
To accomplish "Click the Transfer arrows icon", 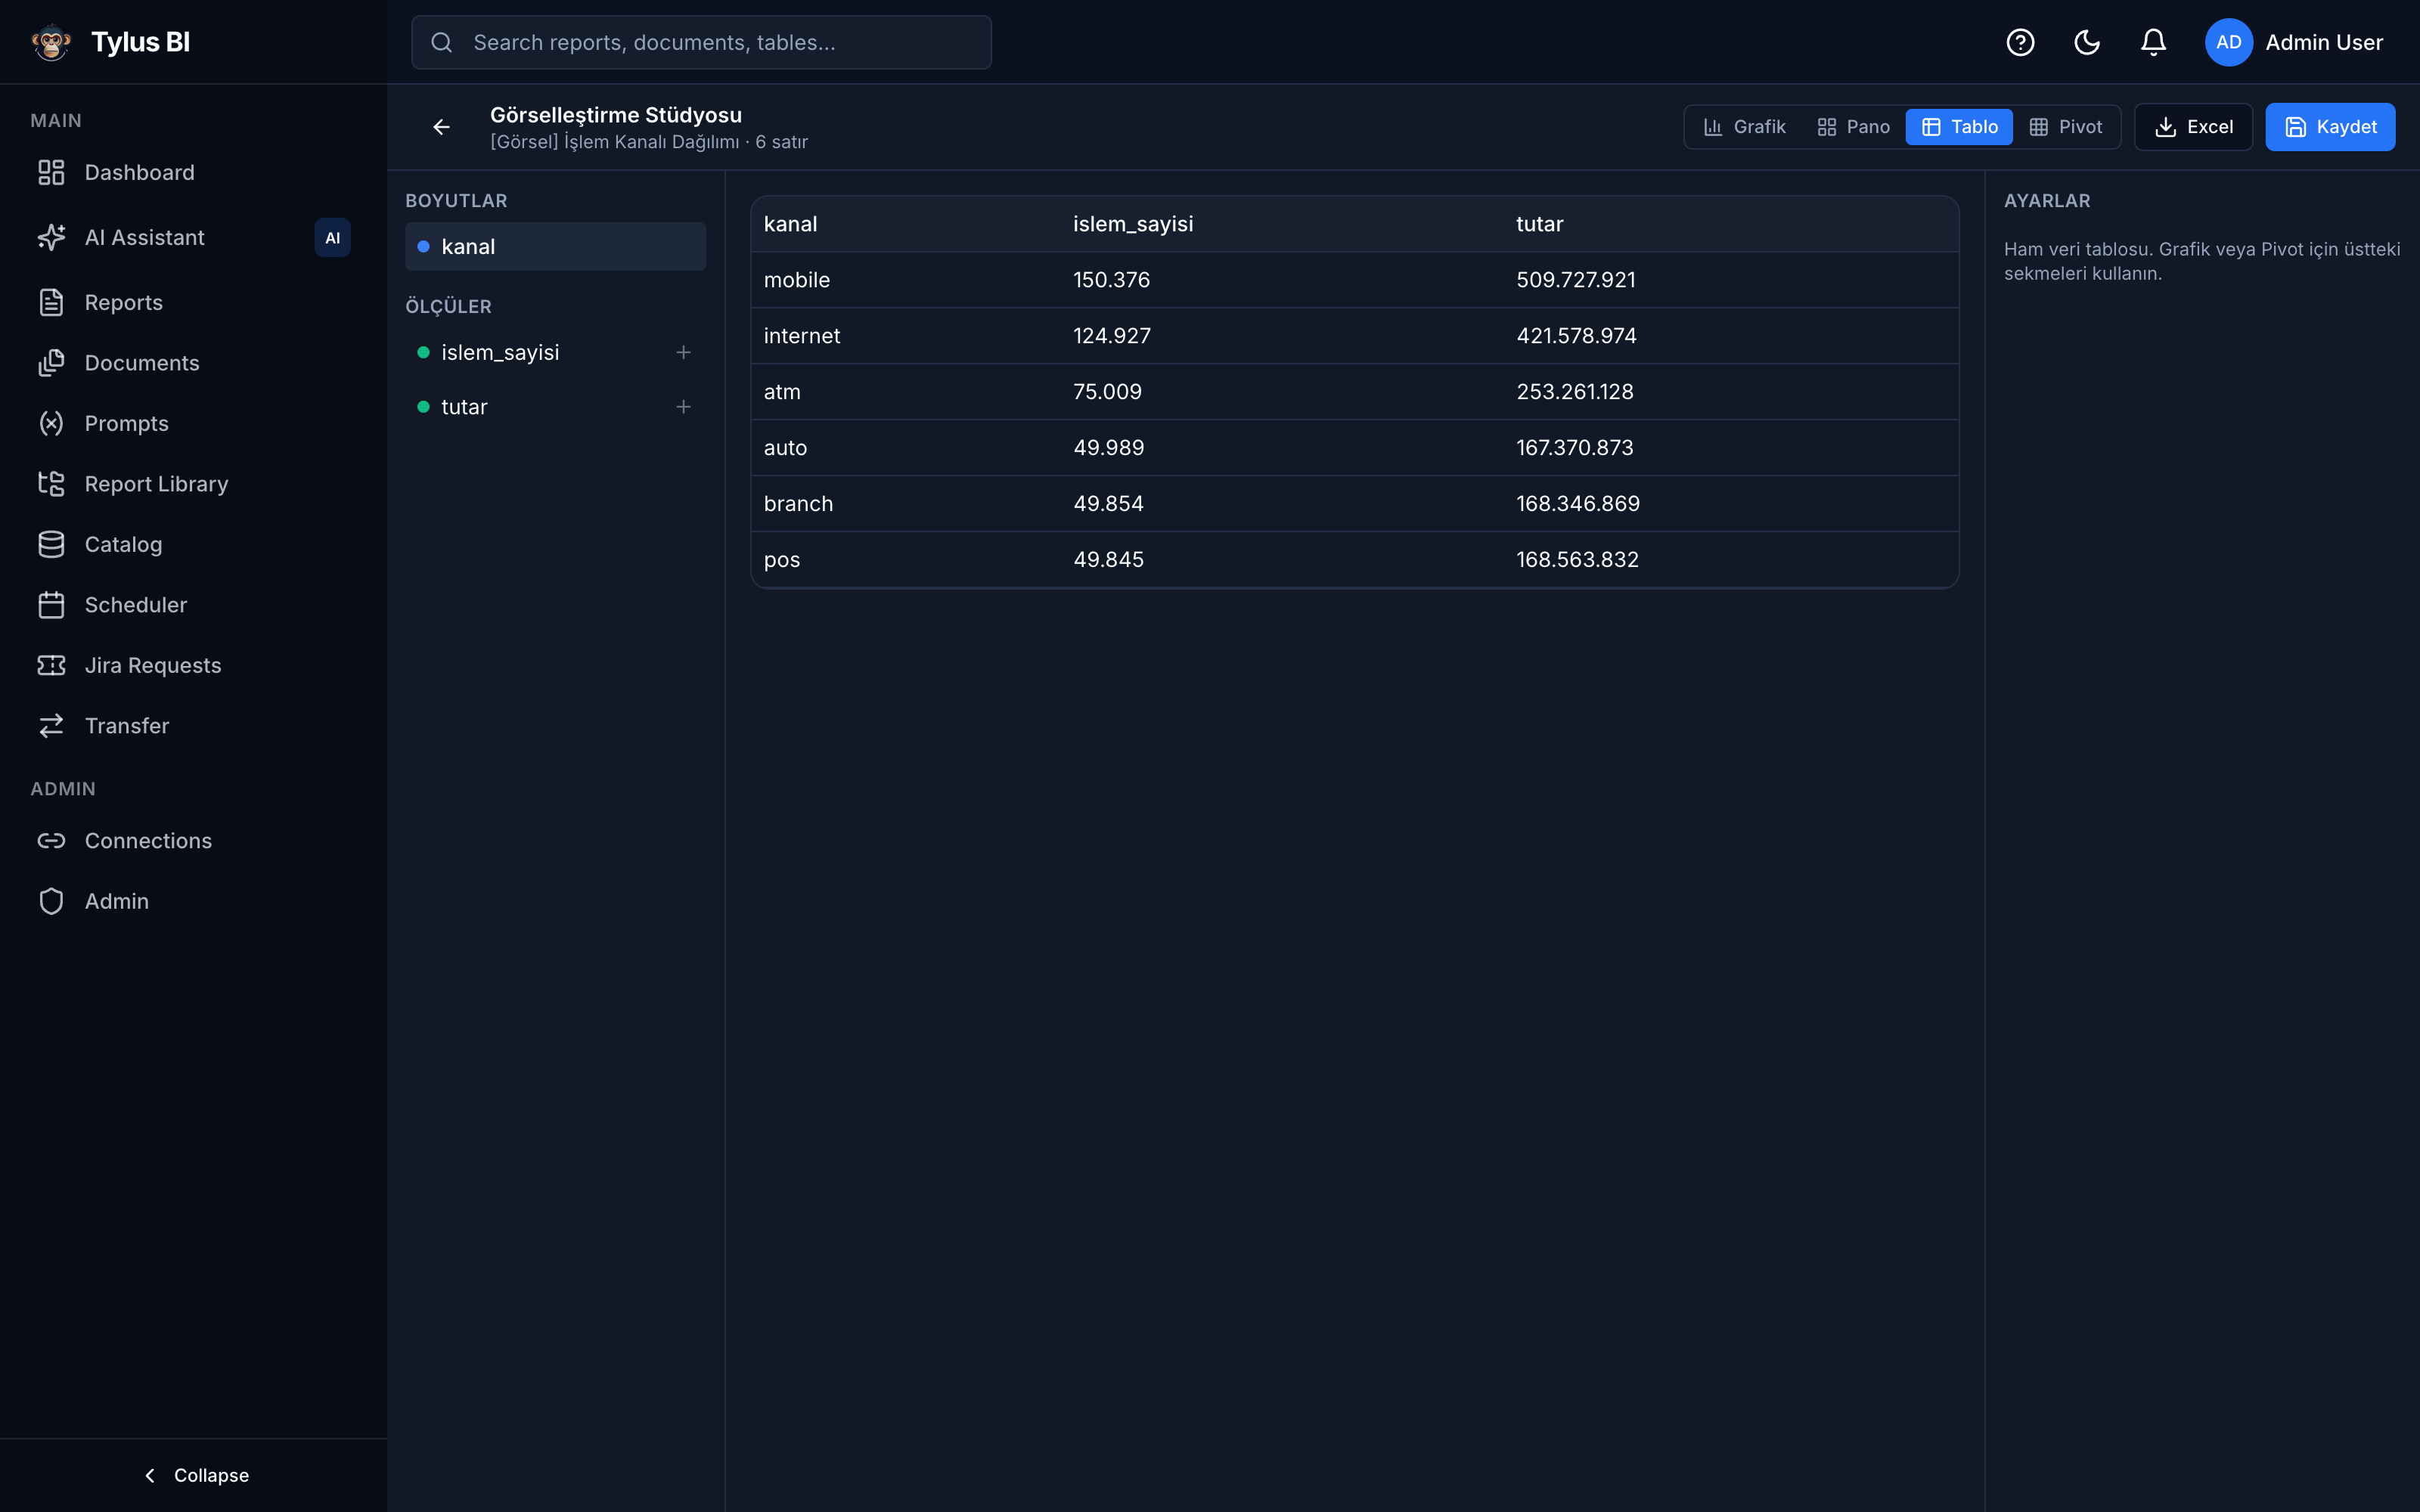I will (51, 726).
